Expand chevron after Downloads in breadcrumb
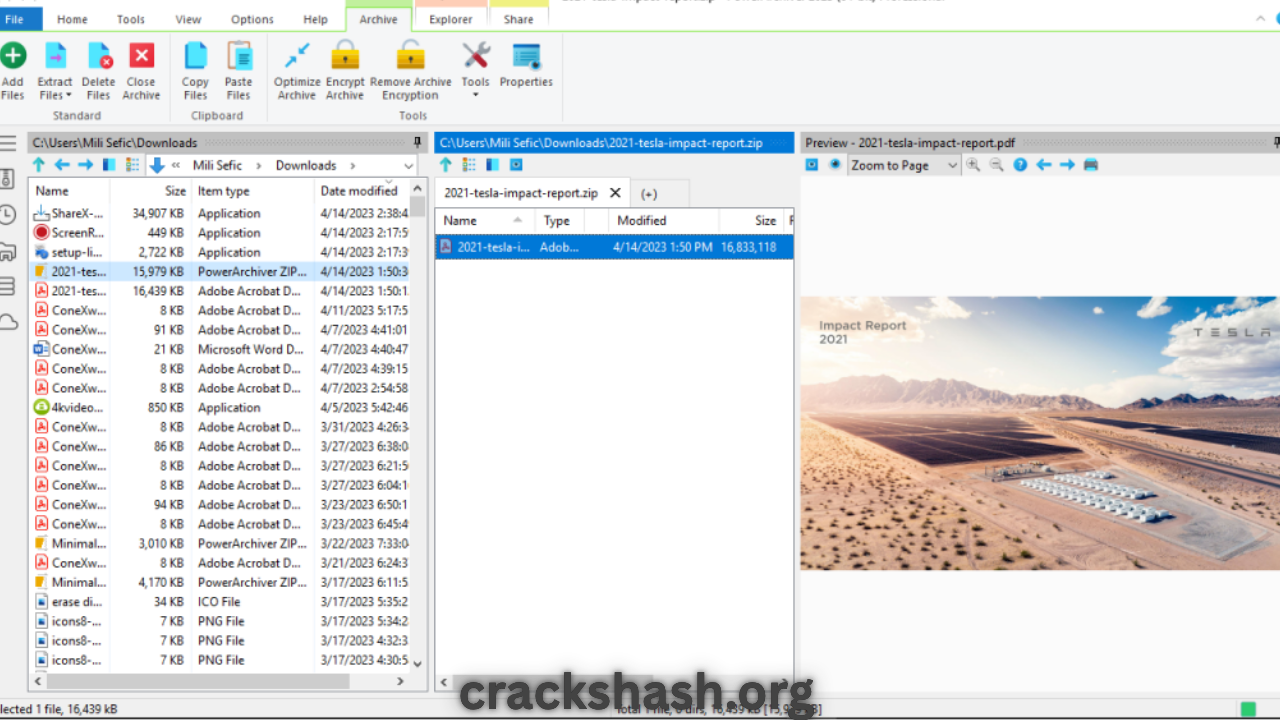 pos(352,166)
